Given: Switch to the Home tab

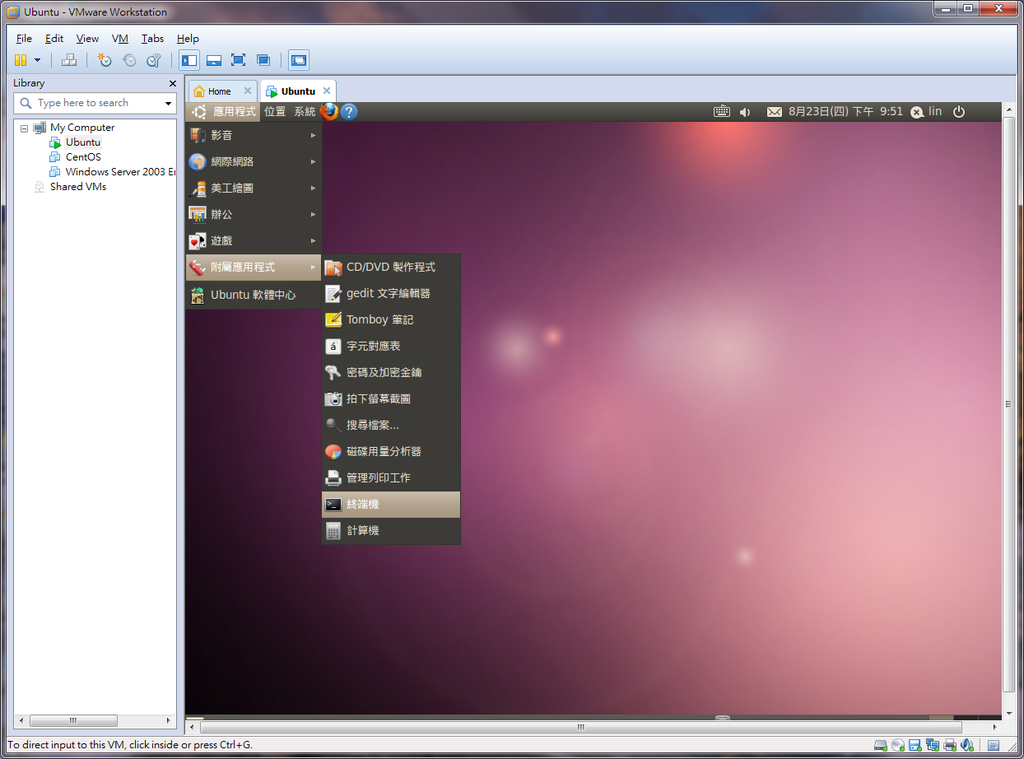Looking at the screenshot, I should [219, 91].
